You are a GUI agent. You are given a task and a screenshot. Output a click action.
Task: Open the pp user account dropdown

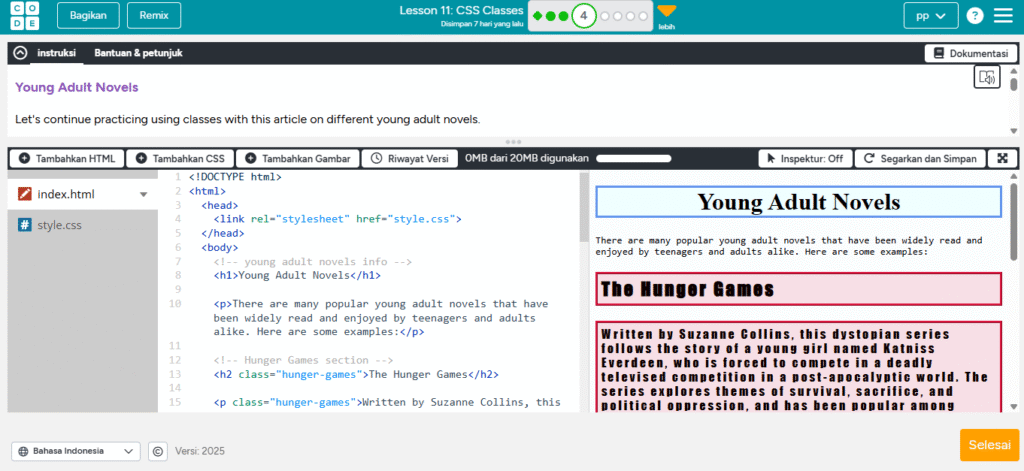931,16
